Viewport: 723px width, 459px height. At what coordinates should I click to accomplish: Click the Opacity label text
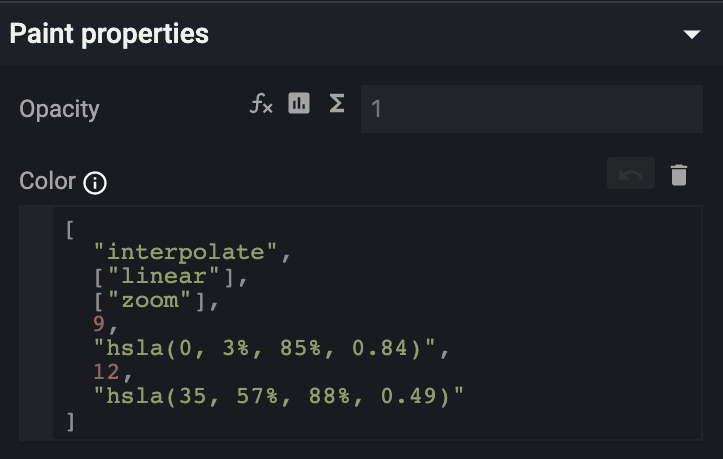click(x=59, y=109)
